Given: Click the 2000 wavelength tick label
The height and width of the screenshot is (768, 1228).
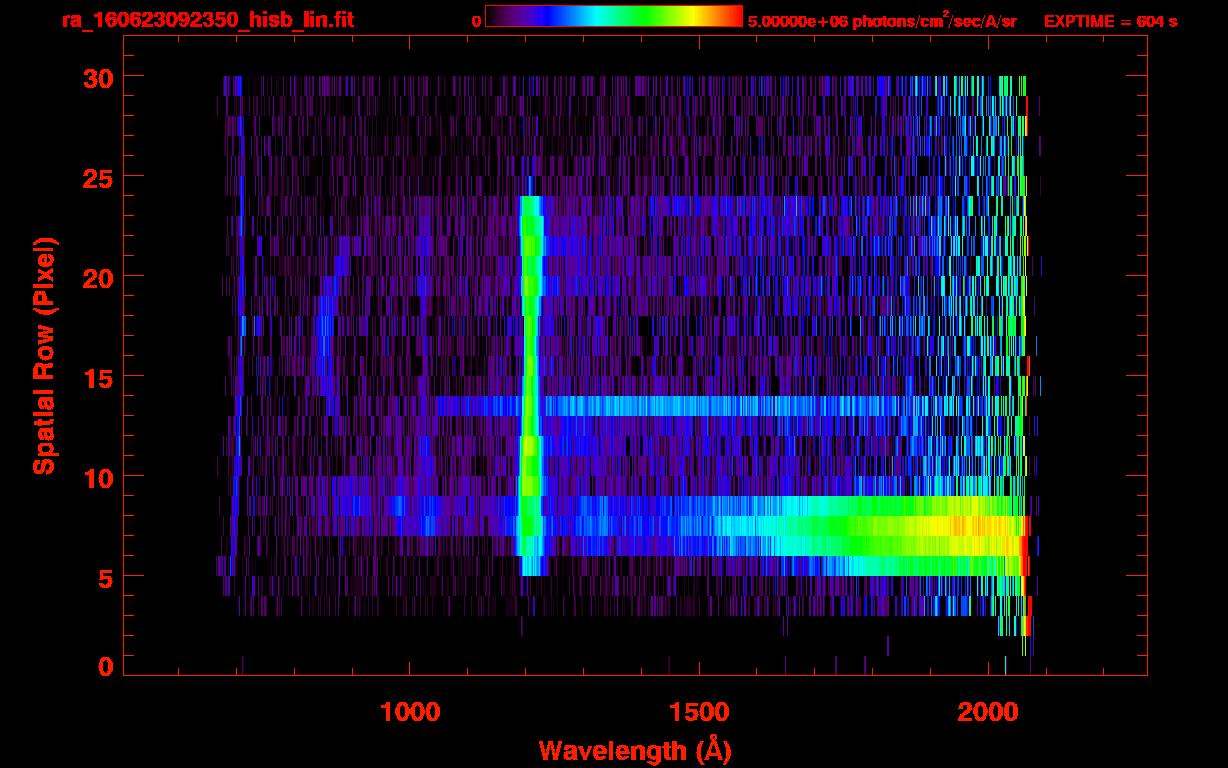Looking at the screenshot, I should tap(988, 712).
